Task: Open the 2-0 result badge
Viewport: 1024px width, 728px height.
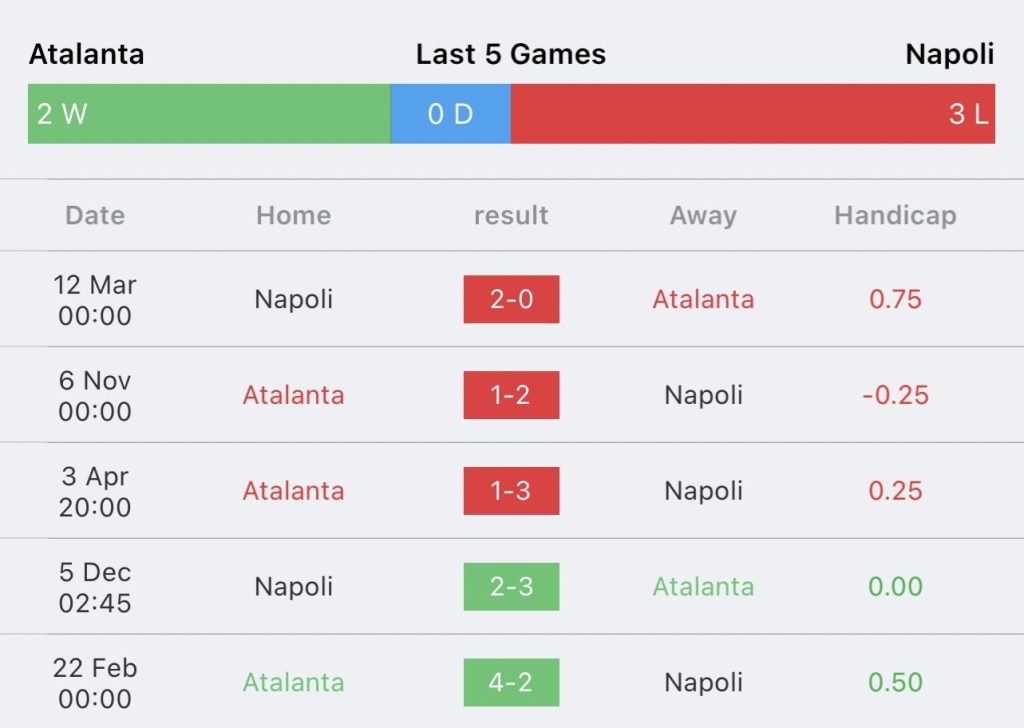Action: 511,299
